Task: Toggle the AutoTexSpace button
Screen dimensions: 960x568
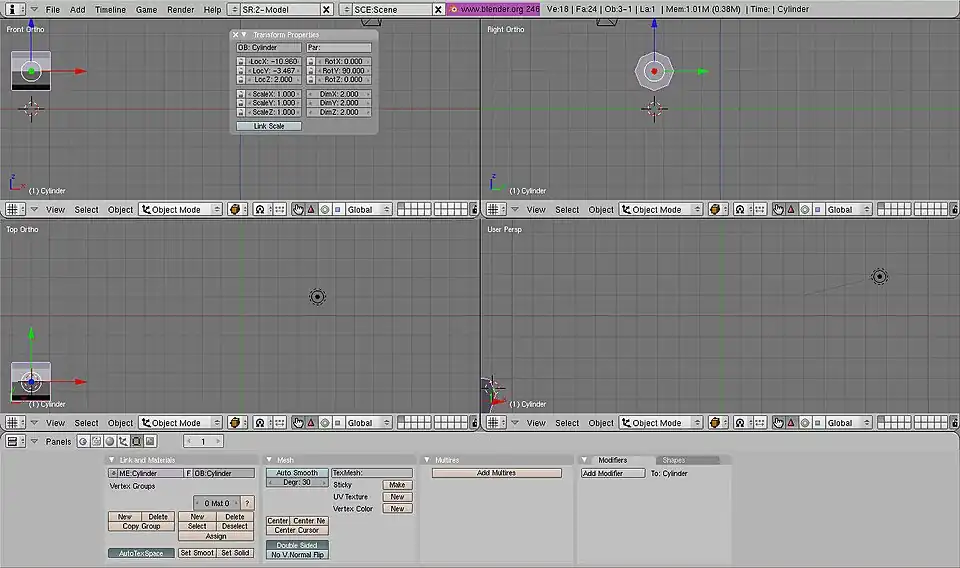Action: [x=141, y=553]
